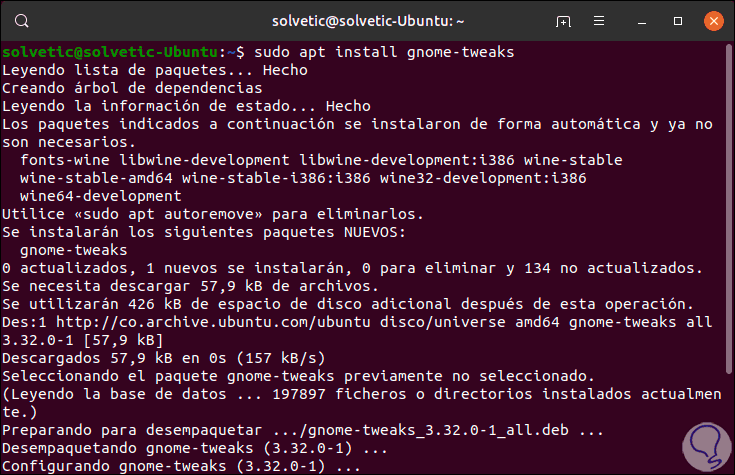Viewport: 735px width, 475px height.
Task: Close the terminal window
Action: coord(713,21)
